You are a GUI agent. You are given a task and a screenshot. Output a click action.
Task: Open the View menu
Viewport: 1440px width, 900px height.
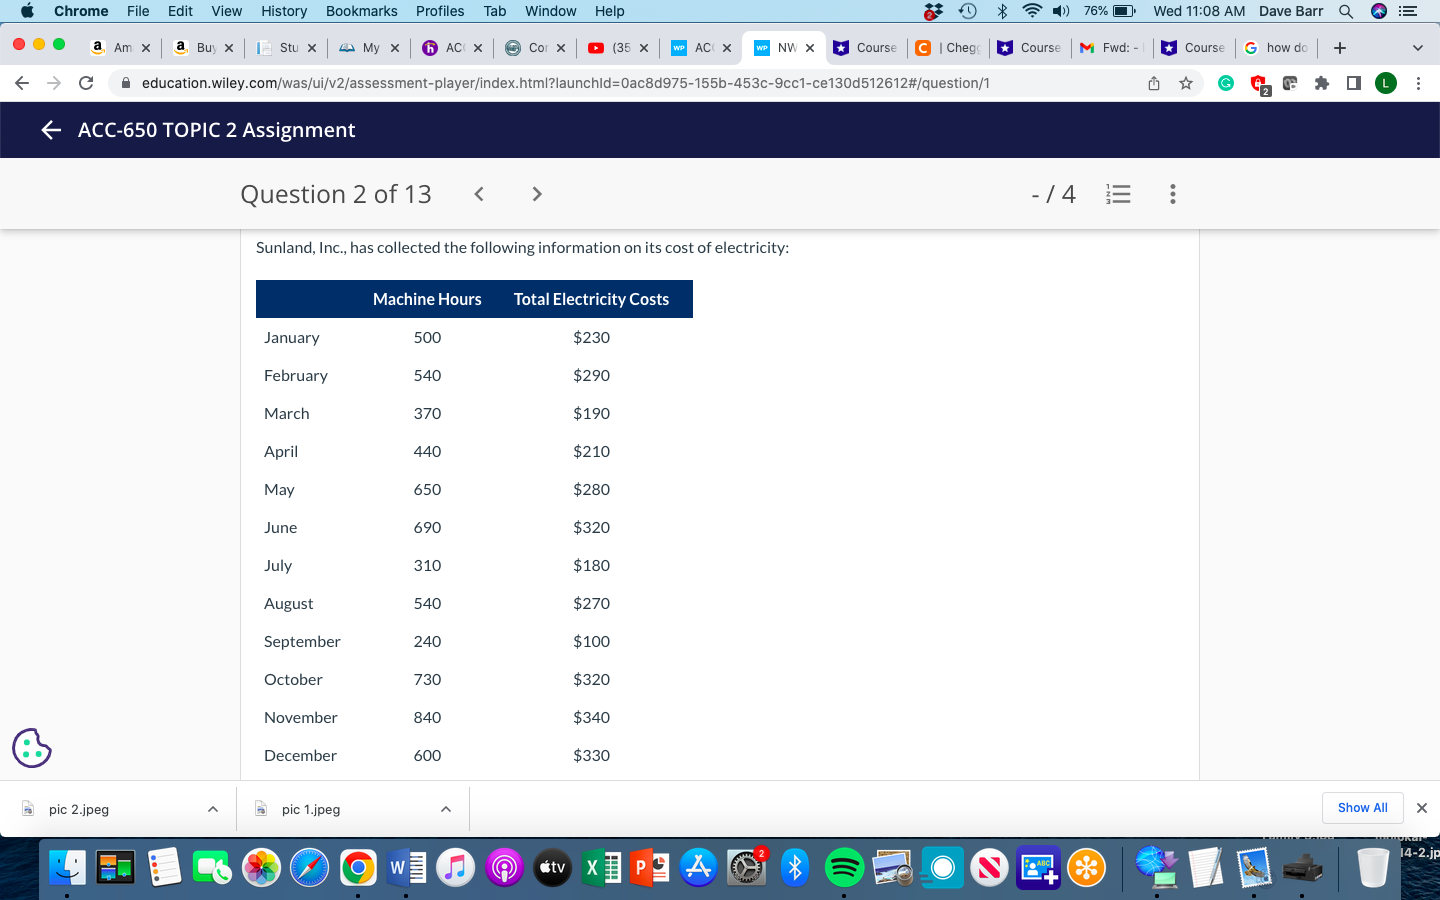pyautogui.click(x=227, y=11)
